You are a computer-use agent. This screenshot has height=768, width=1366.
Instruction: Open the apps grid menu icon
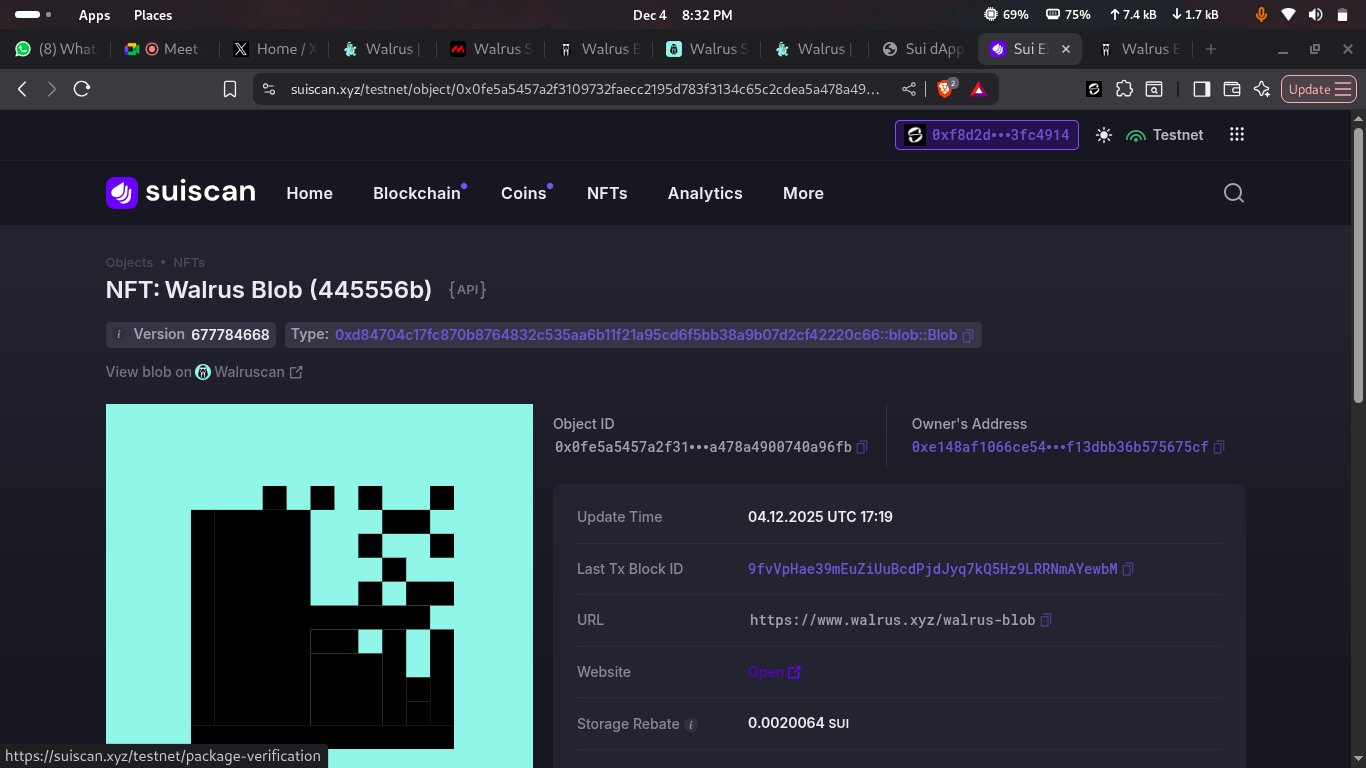click(1237, 135)
